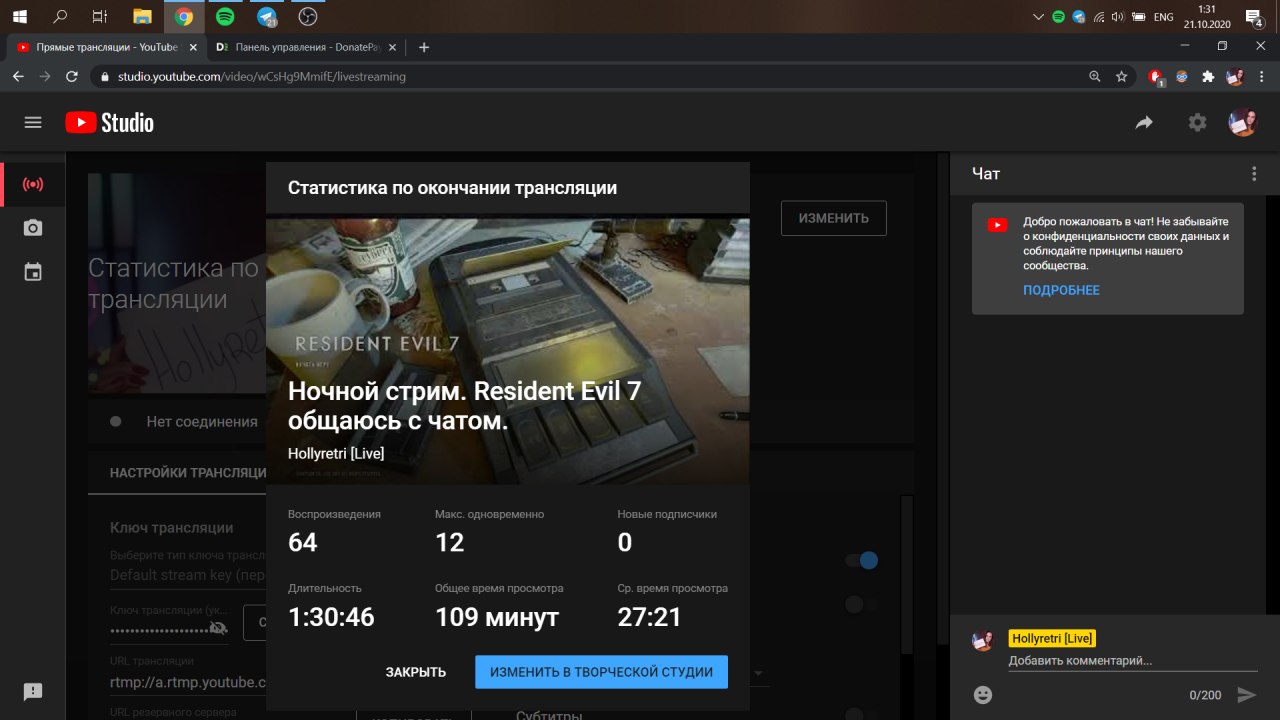Open Chrome profile avatar in browser toolbar
The width and height of the screenshot is (1280, 720).
(1236, 76)
